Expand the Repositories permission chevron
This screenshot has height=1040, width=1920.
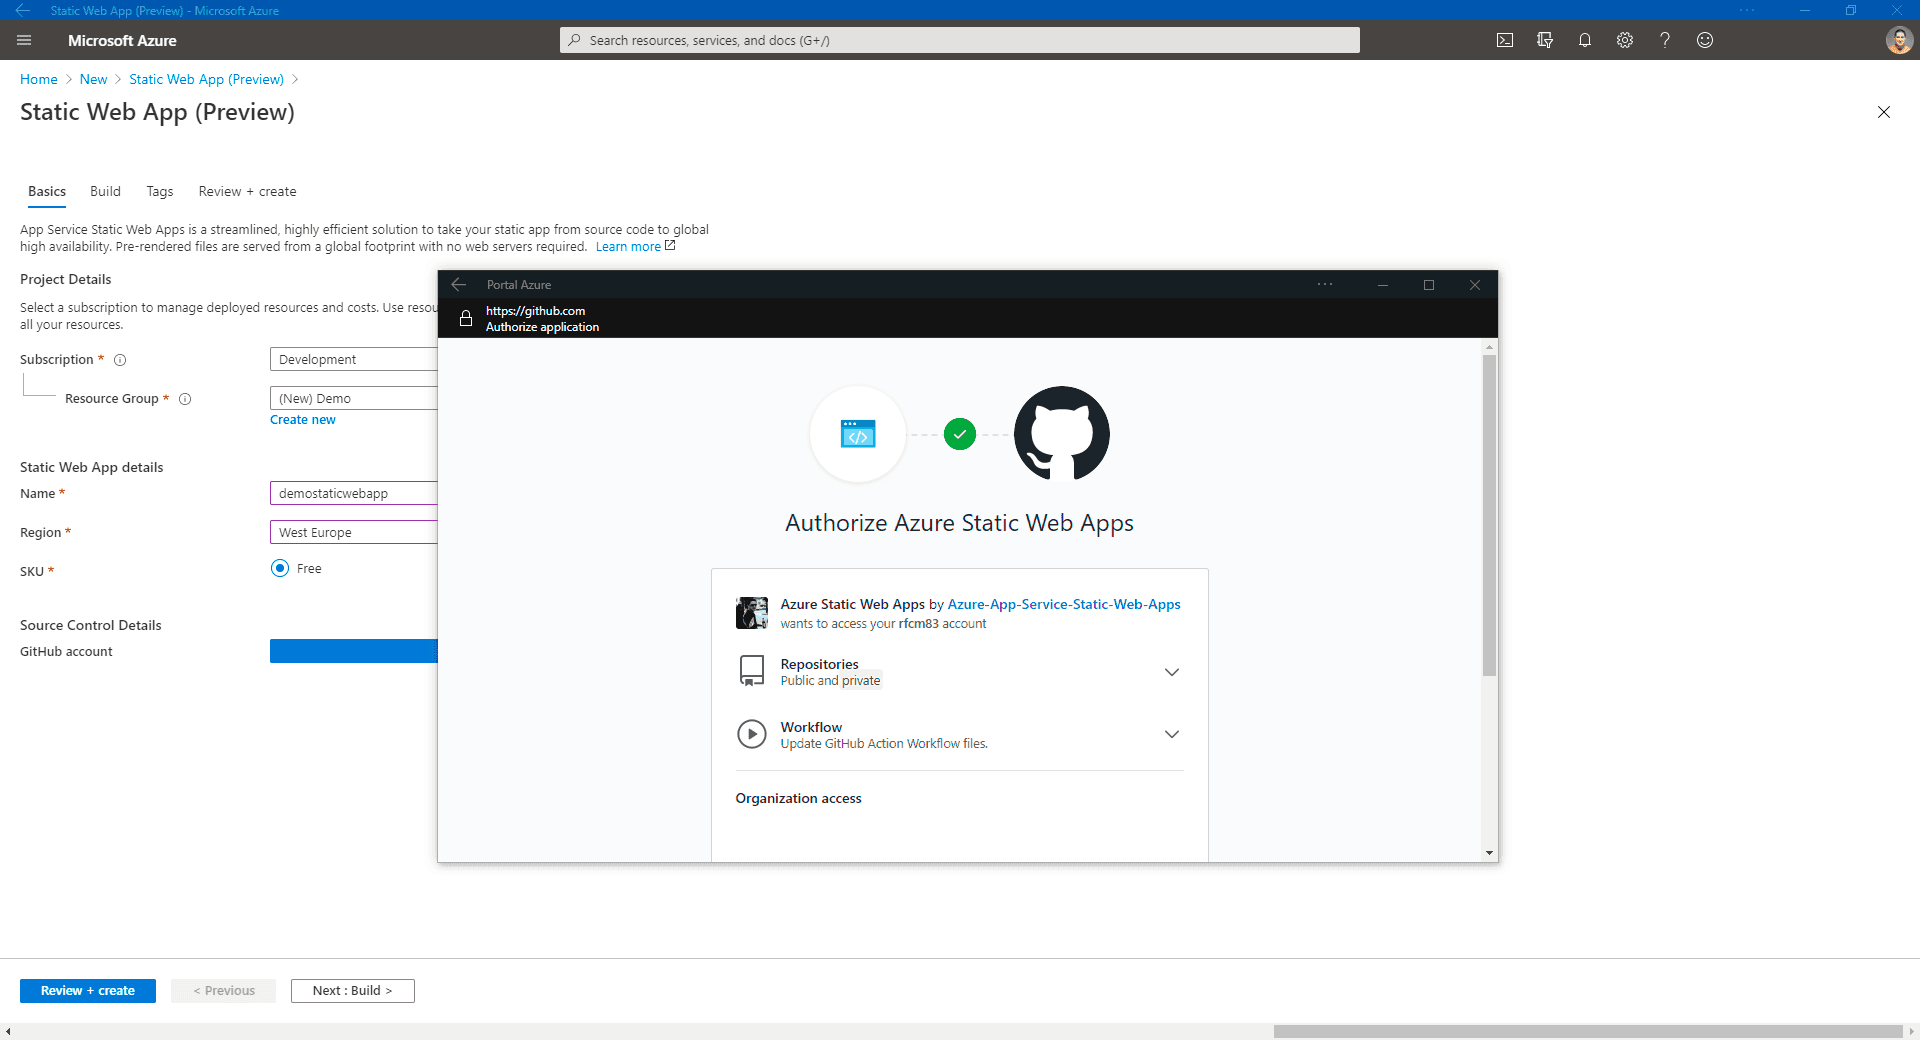point(1172,672)
